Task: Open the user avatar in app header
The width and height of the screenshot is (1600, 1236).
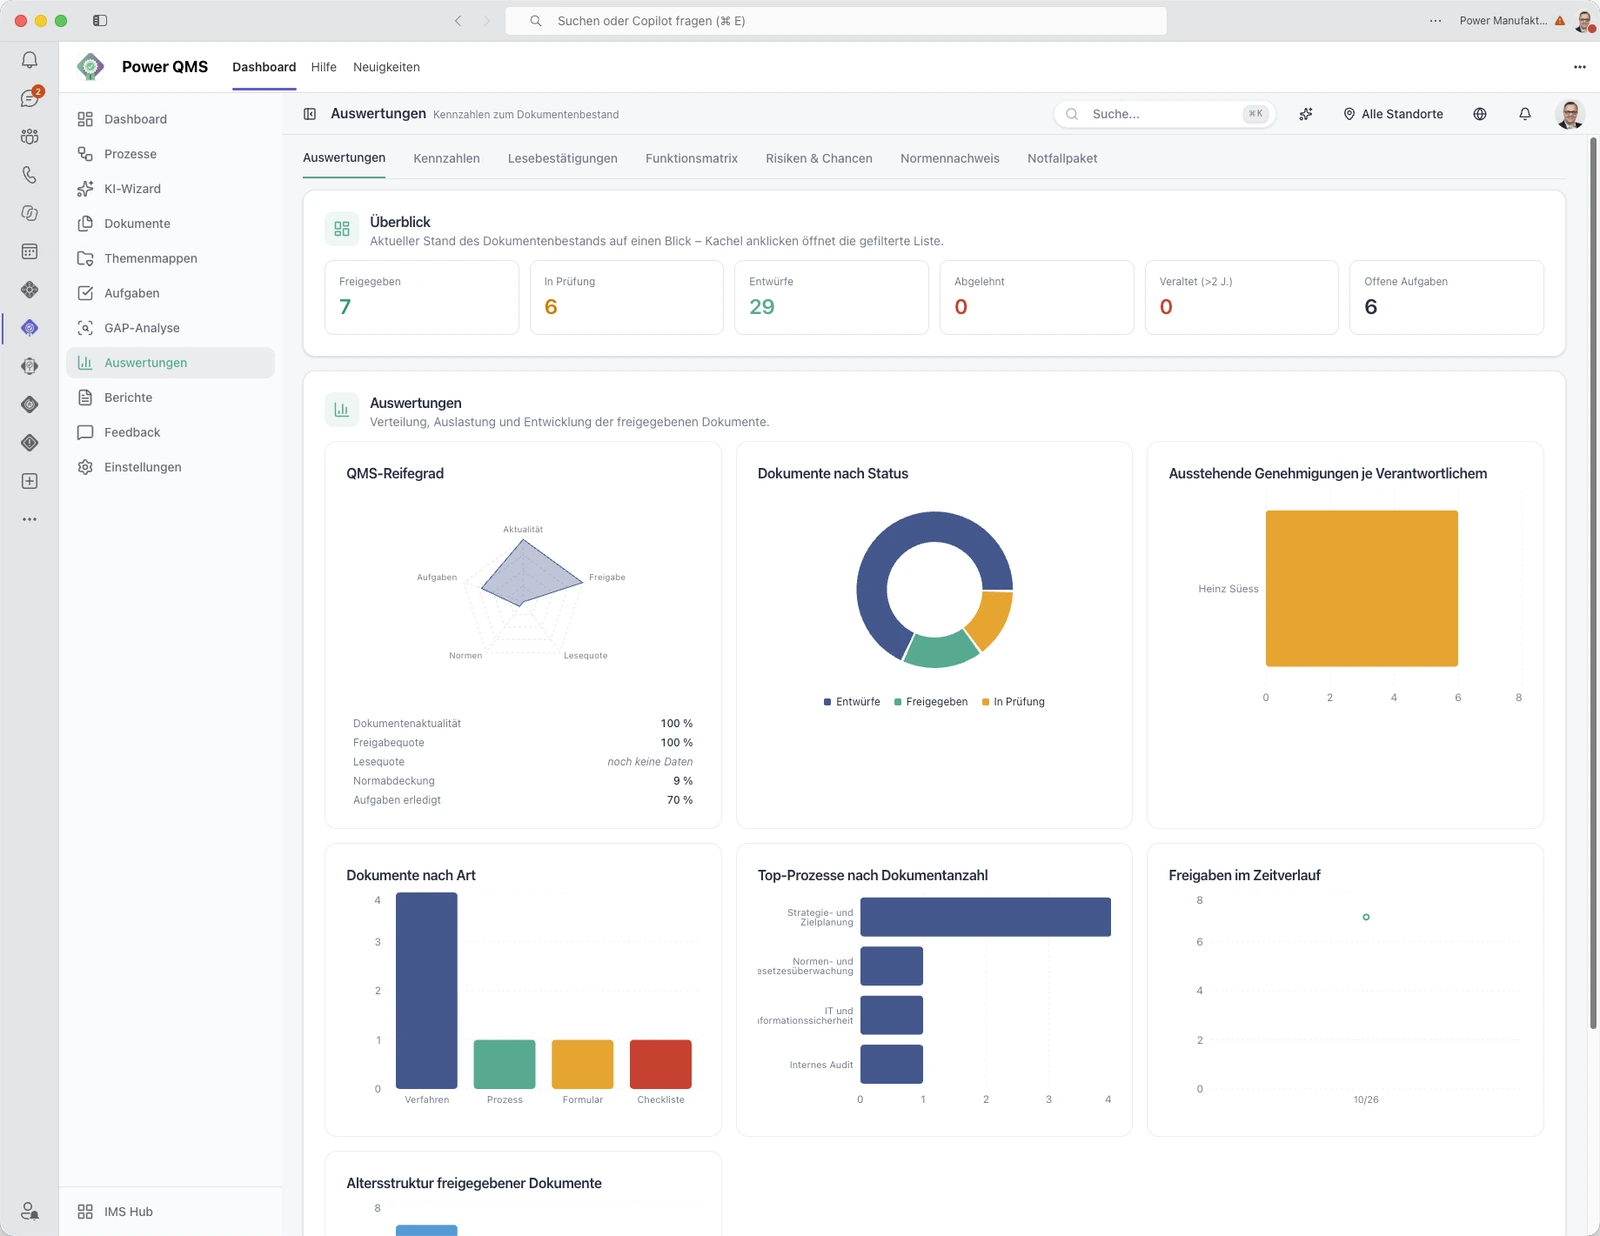Action: tap(1570, 114)
